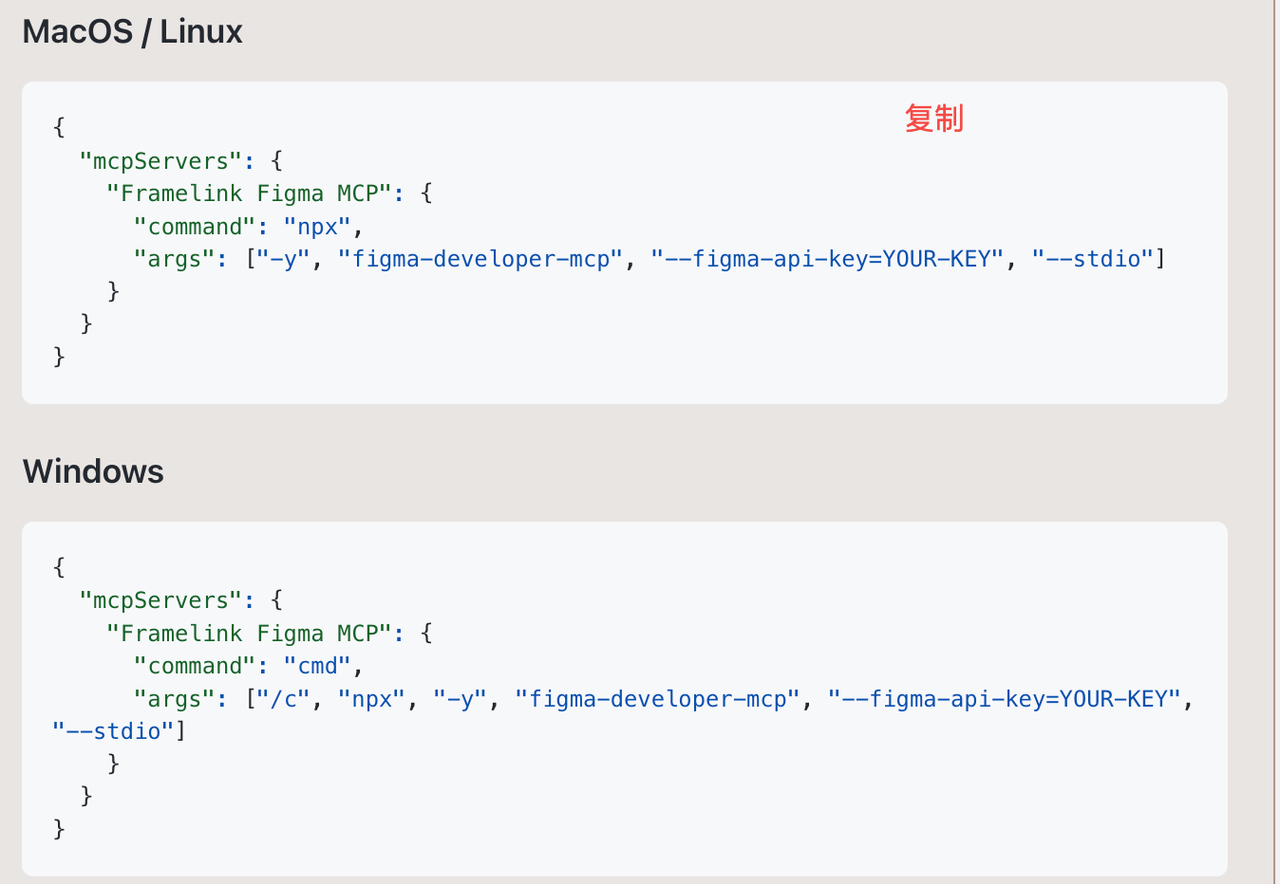Viewport: 1280px width, 884px height.
Task: Click the "args" key in MacOS block
Action: pos(174,259)
